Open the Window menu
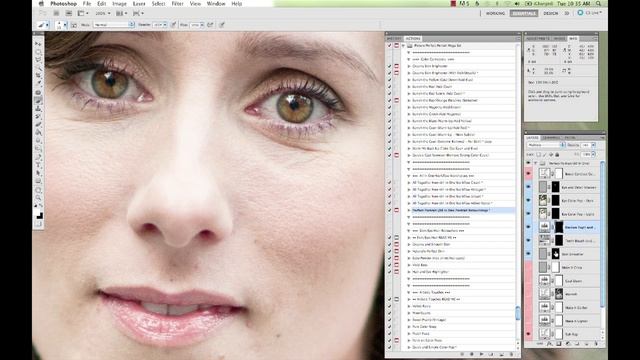This screenshot has height=360, width=640. (x=216, y=4)
